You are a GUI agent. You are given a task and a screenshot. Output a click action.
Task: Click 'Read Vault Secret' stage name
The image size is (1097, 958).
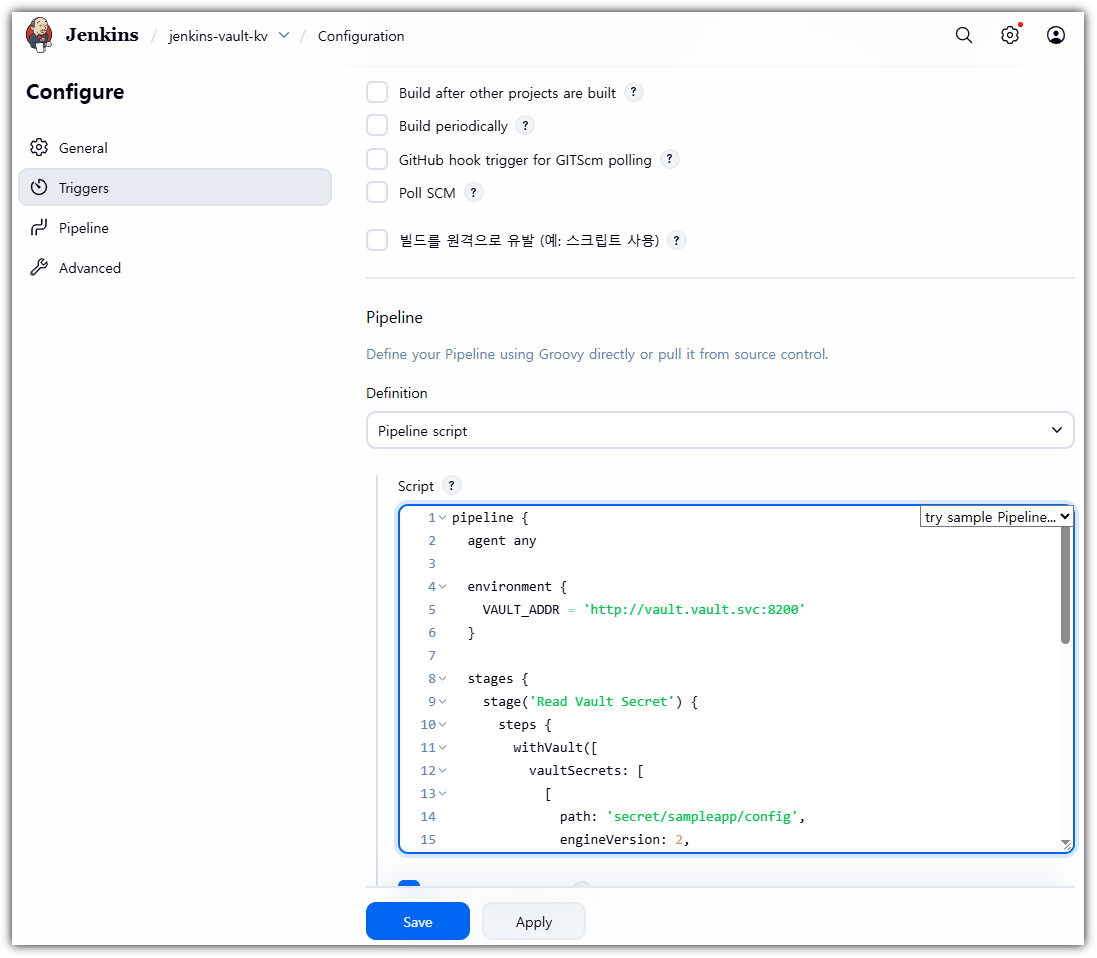pos(602,702)
